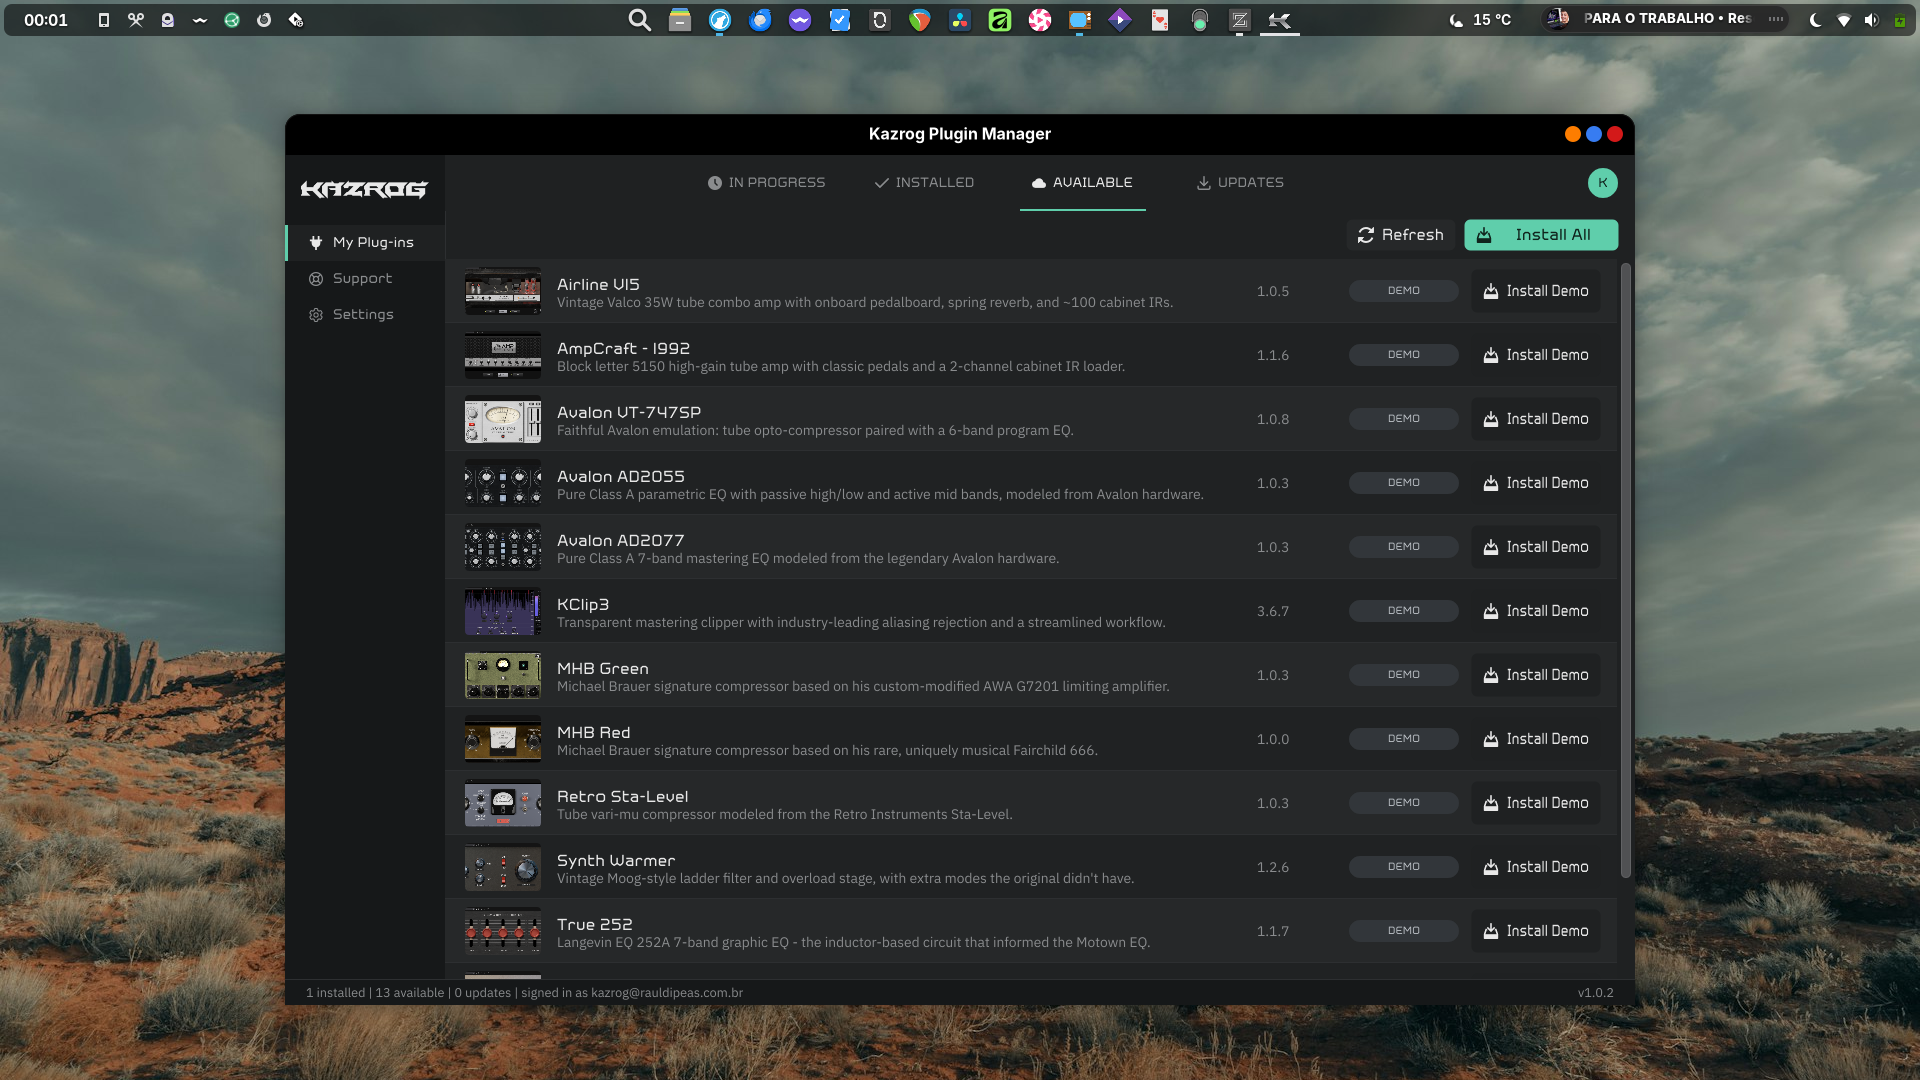The width and height of the screenshot is (1920, 1080).
Task: Click the app version v1.0.2 label
Action: (1595, 993)
